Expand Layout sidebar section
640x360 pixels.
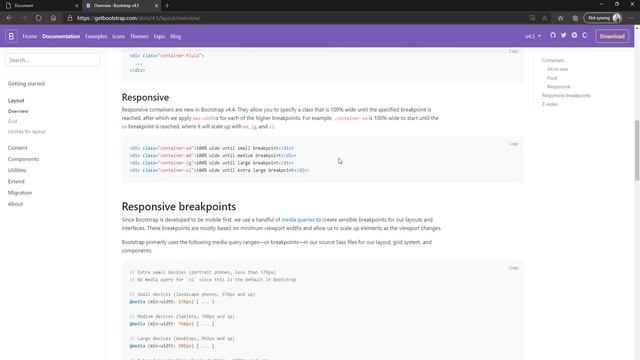click(x=16, y=100)
